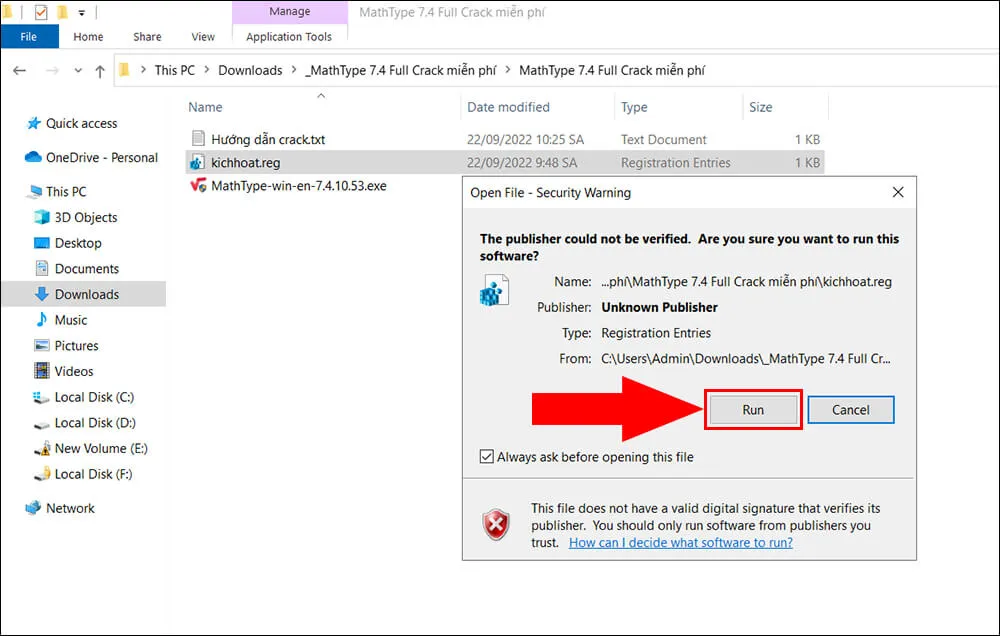The width and height of the screenshot is (1000, 636).
Task: Uncheck Always ask before opening this file
Action: [x=486, y=456]
